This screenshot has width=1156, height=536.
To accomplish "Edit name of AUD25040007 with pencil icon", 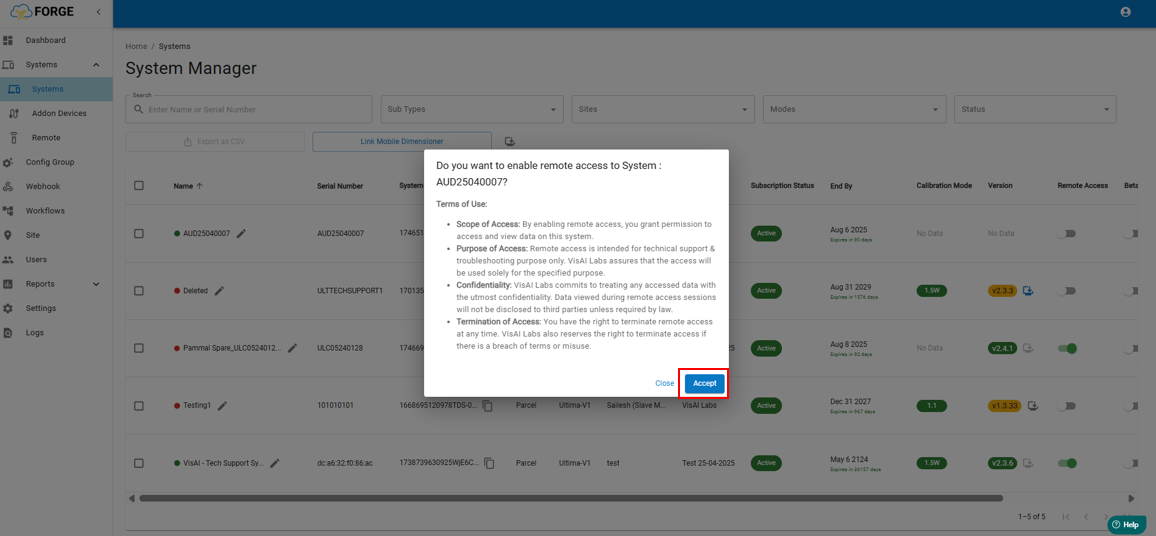I will pyautogui.click(x=241, y=233).
